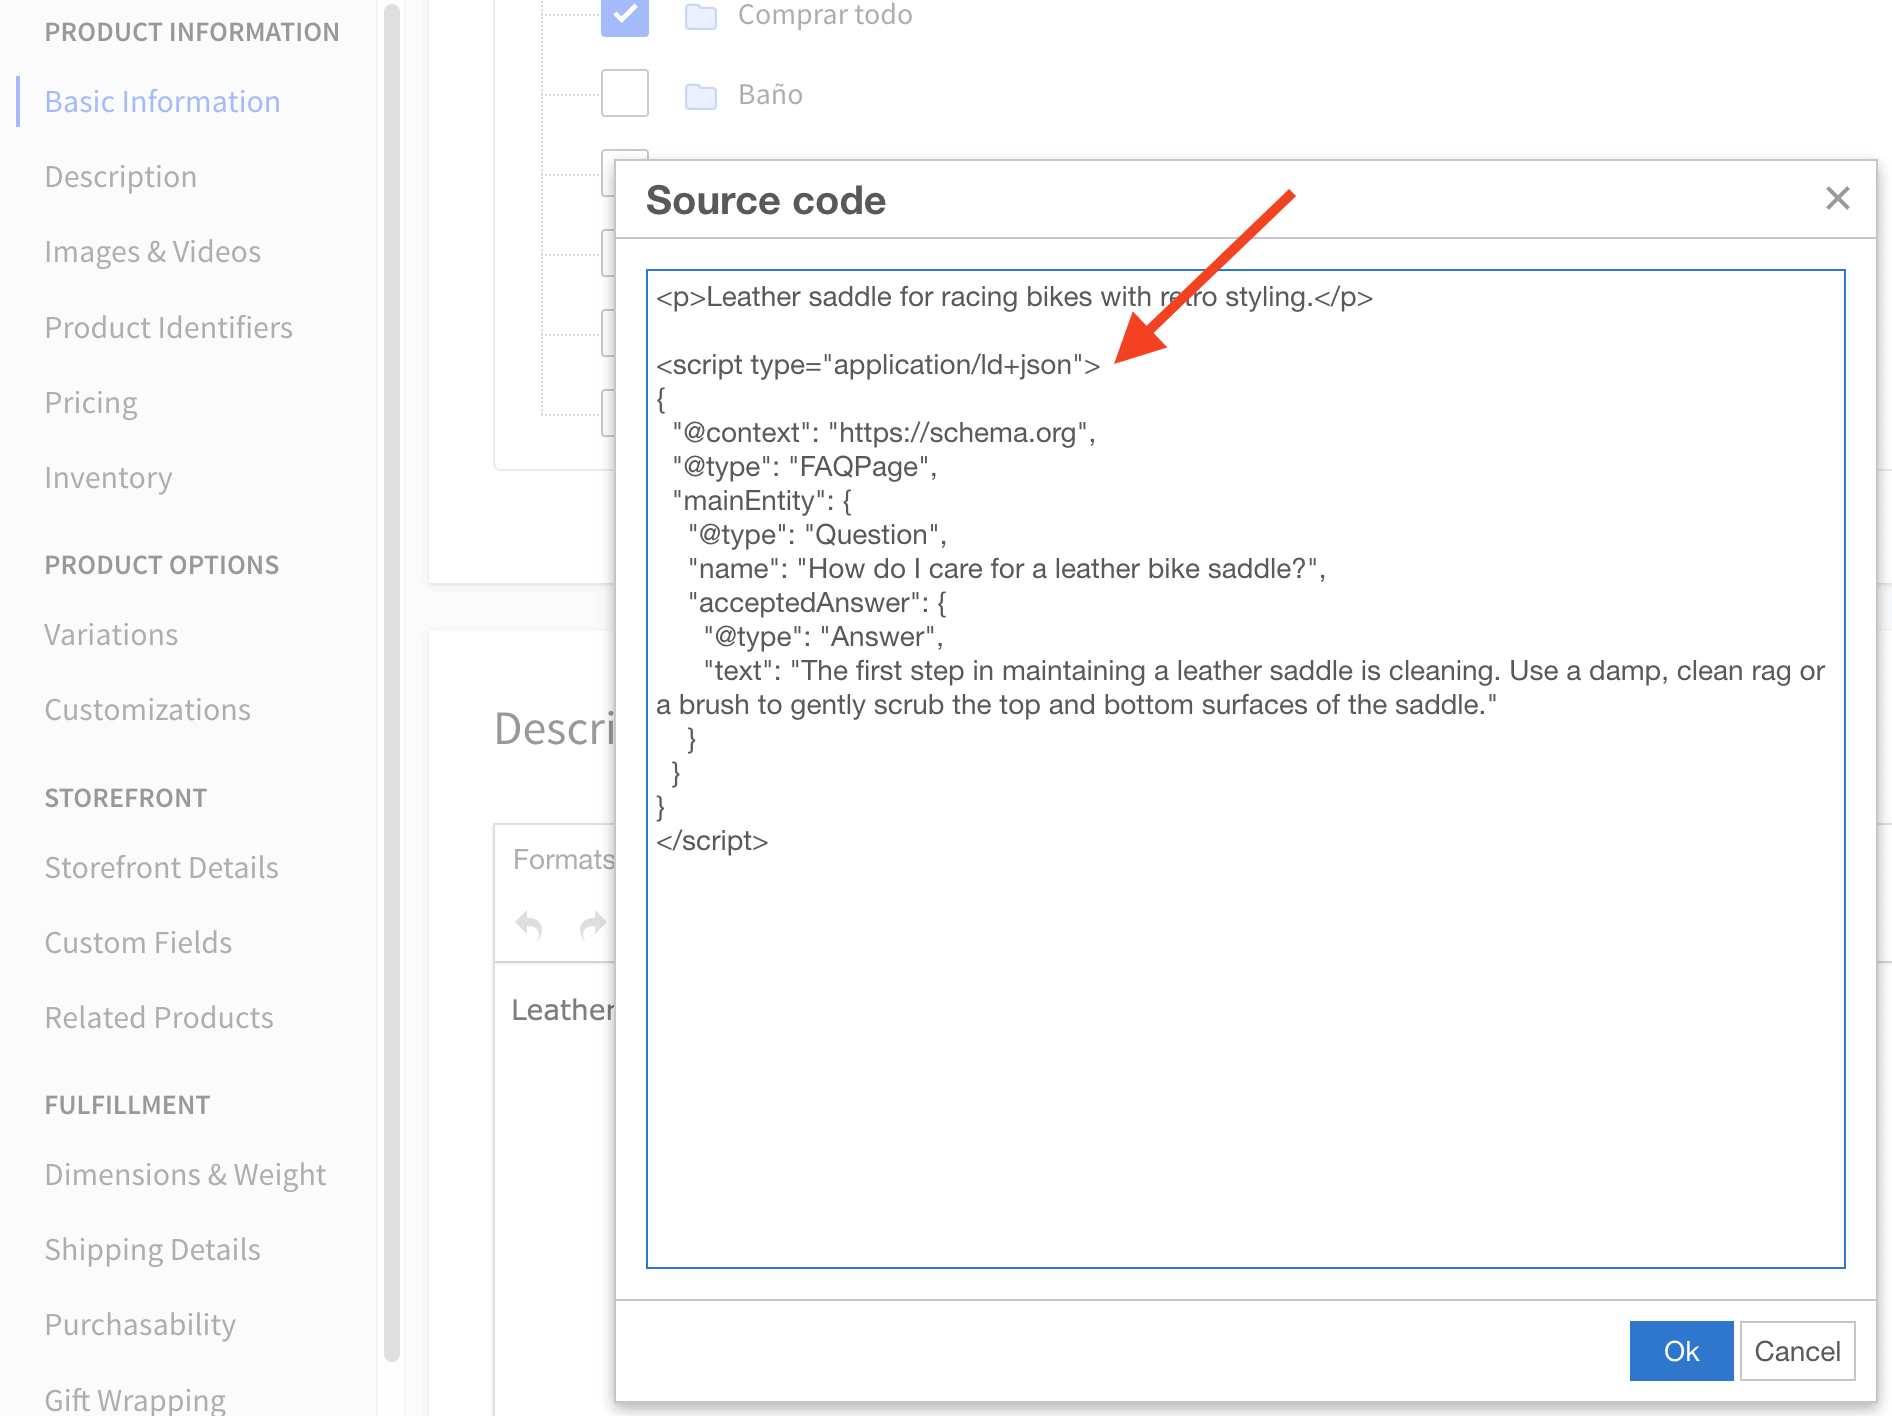The image size is (1892, 1416).
Task: Open Product Identifiers section
Action: click(x=169, y=328)
